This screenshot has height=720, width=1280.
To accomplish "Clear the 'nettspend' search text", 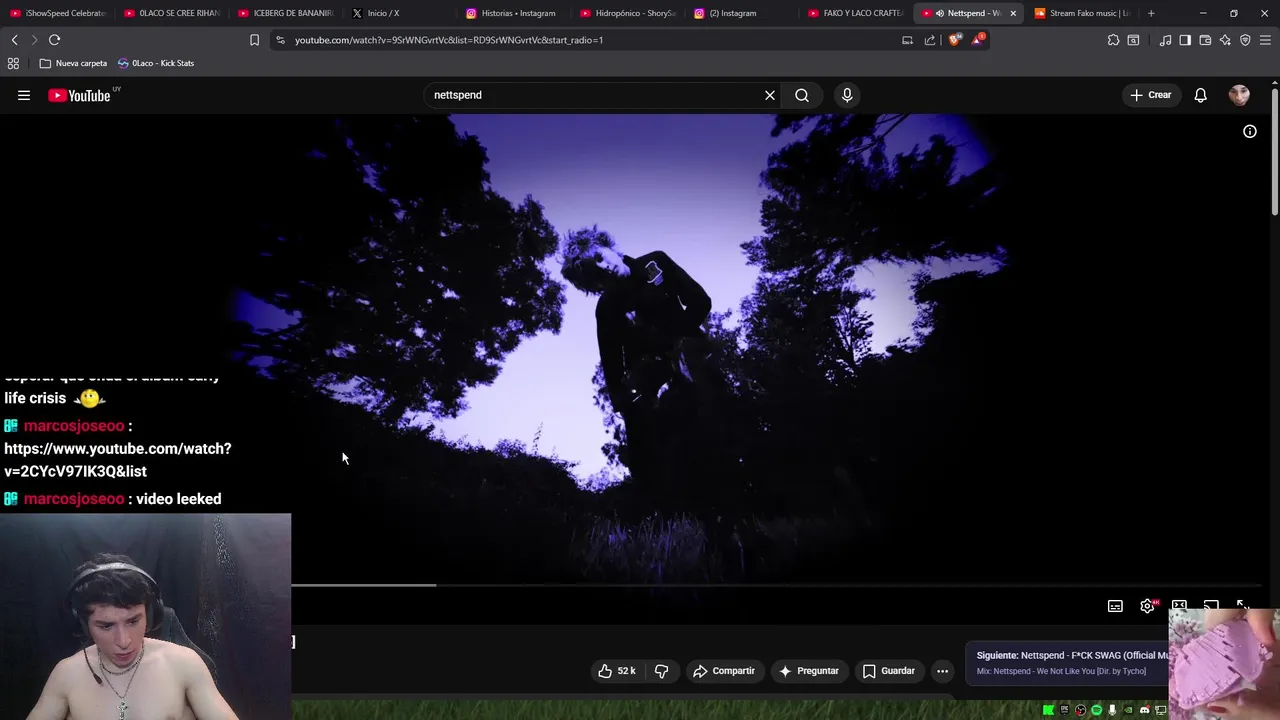I will coord(770,95).
